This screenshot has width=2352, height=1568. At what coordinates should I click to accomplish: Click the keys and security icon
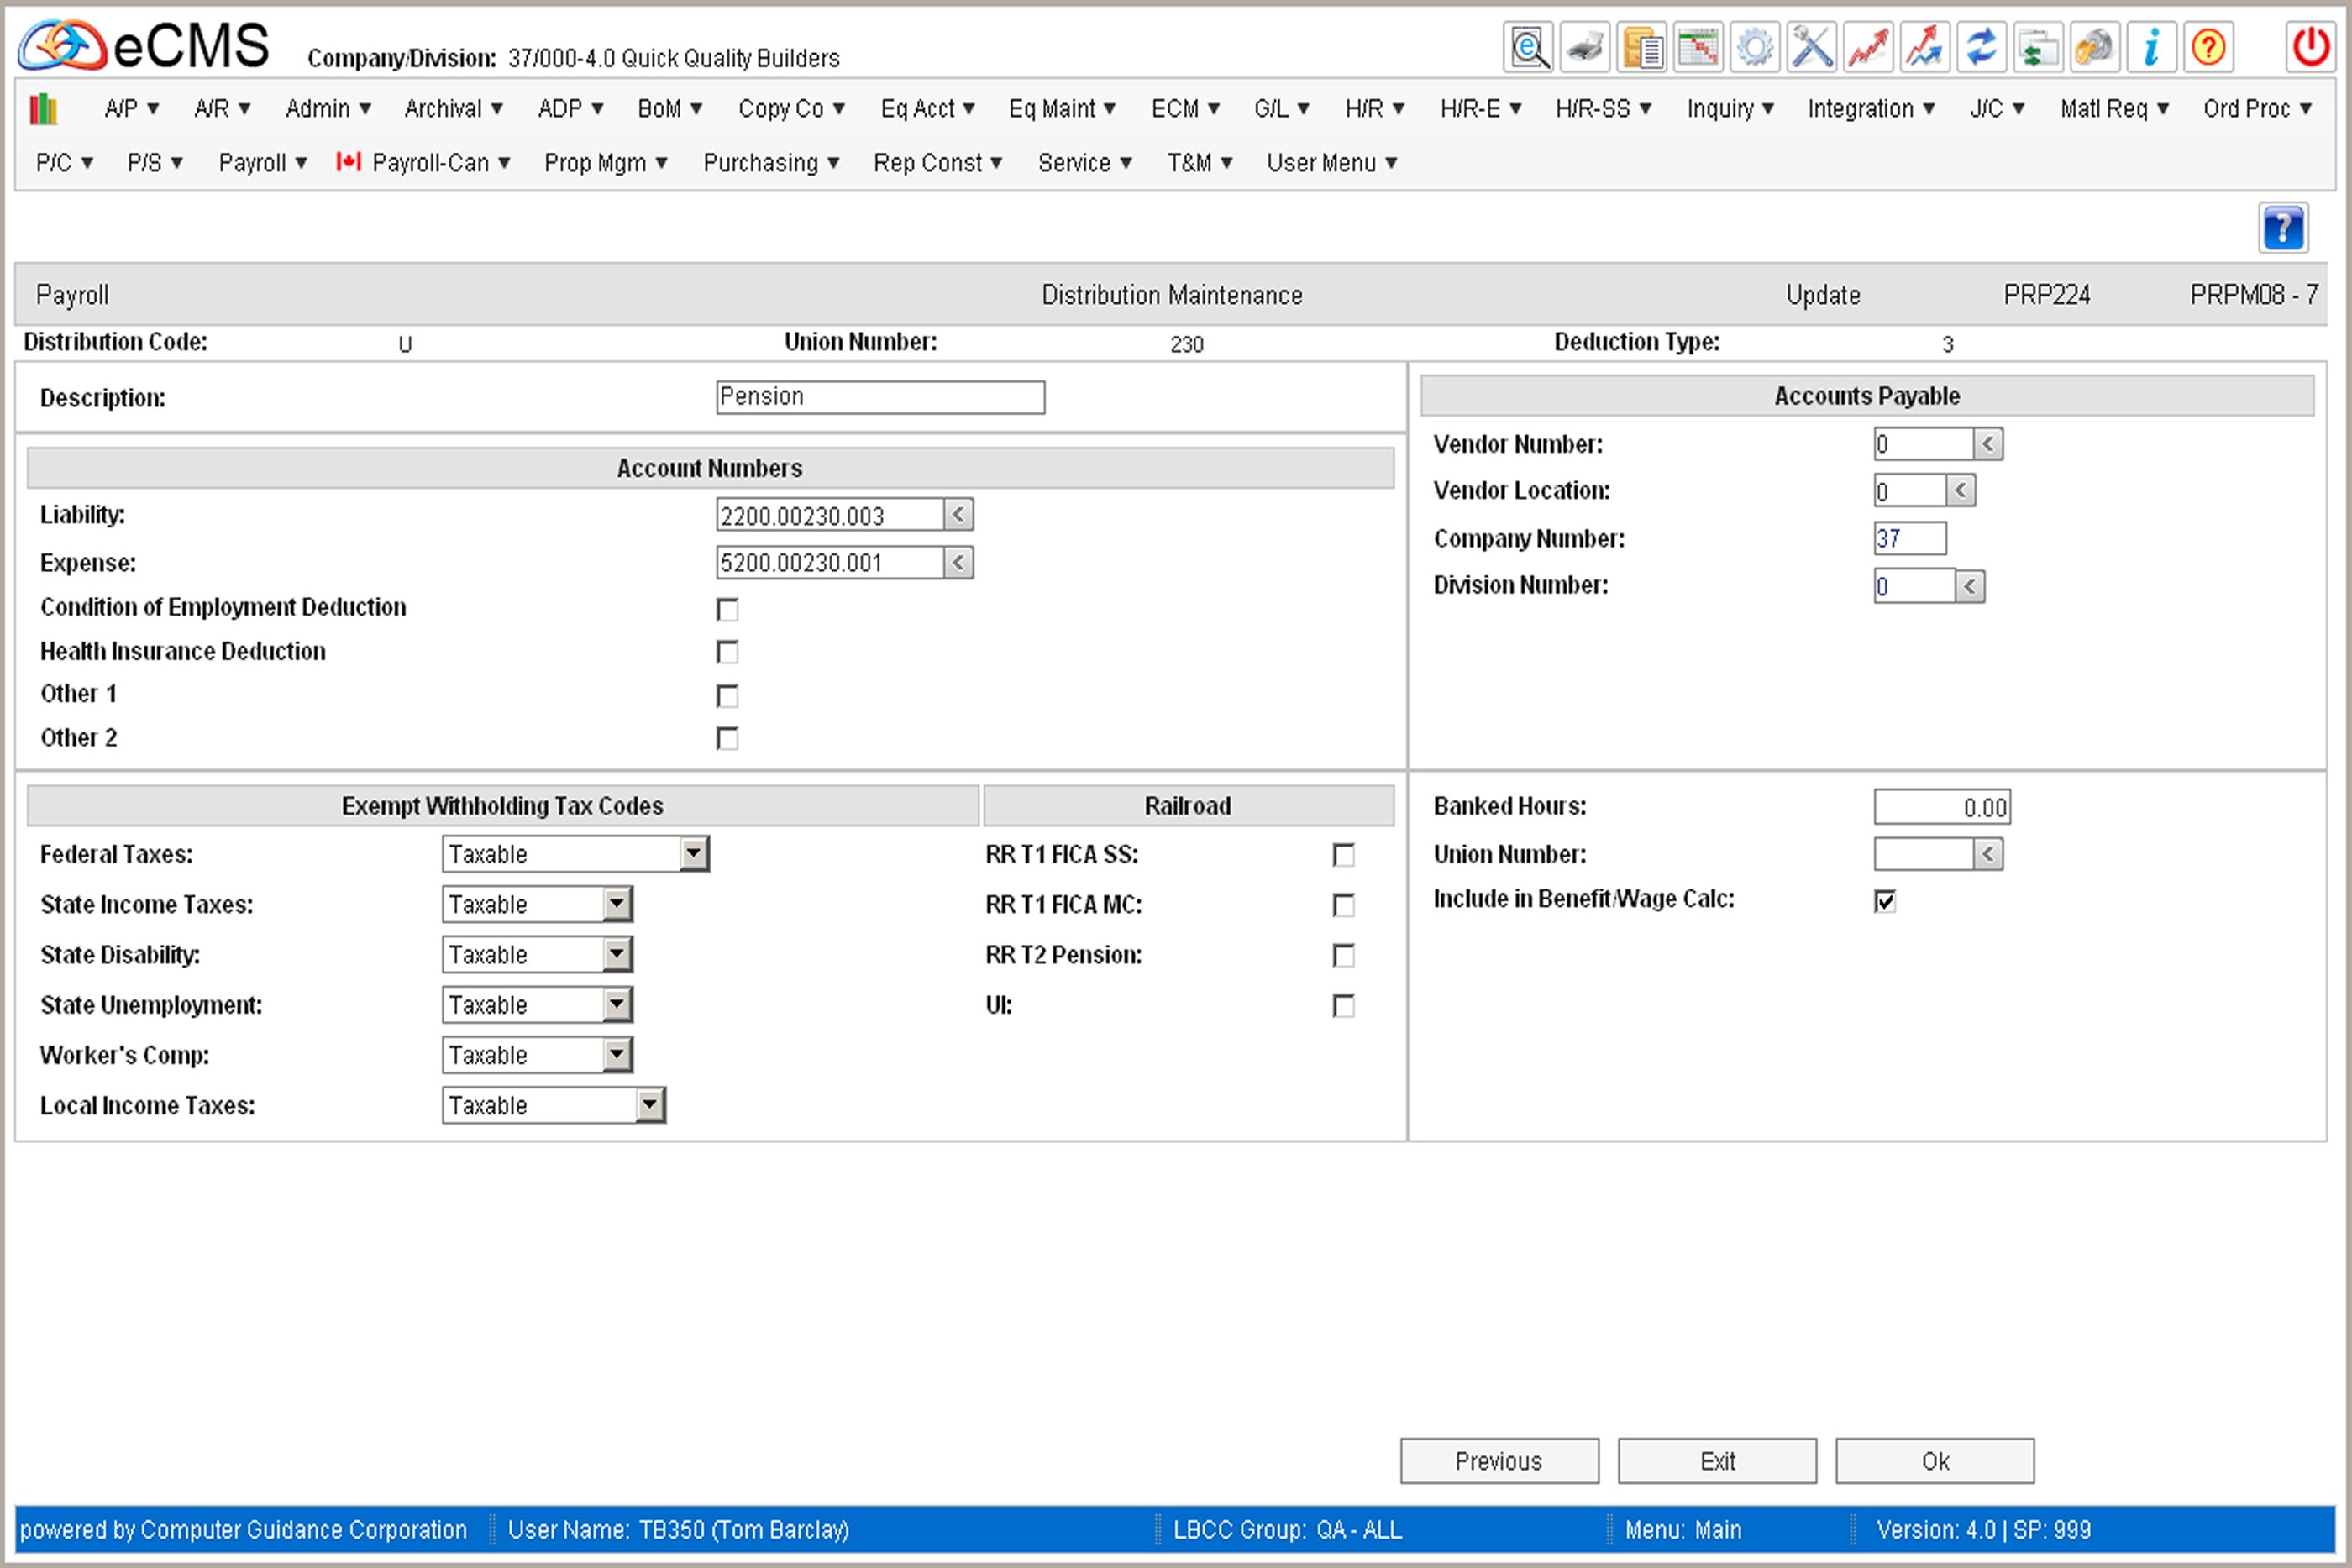pyautogui.click(x=2095, y=47)
